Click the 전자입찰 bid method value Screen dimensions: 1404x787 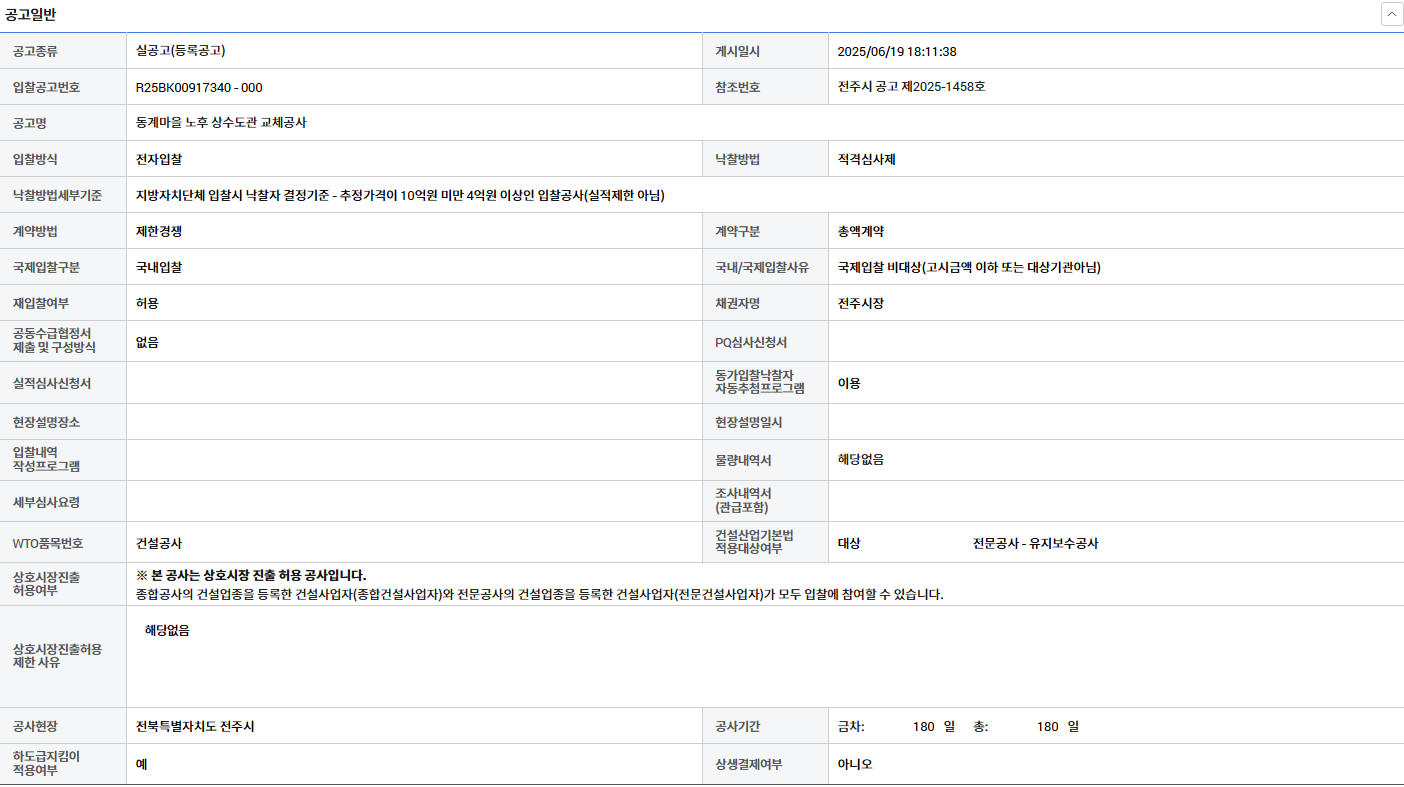click(x=159, y=159)
